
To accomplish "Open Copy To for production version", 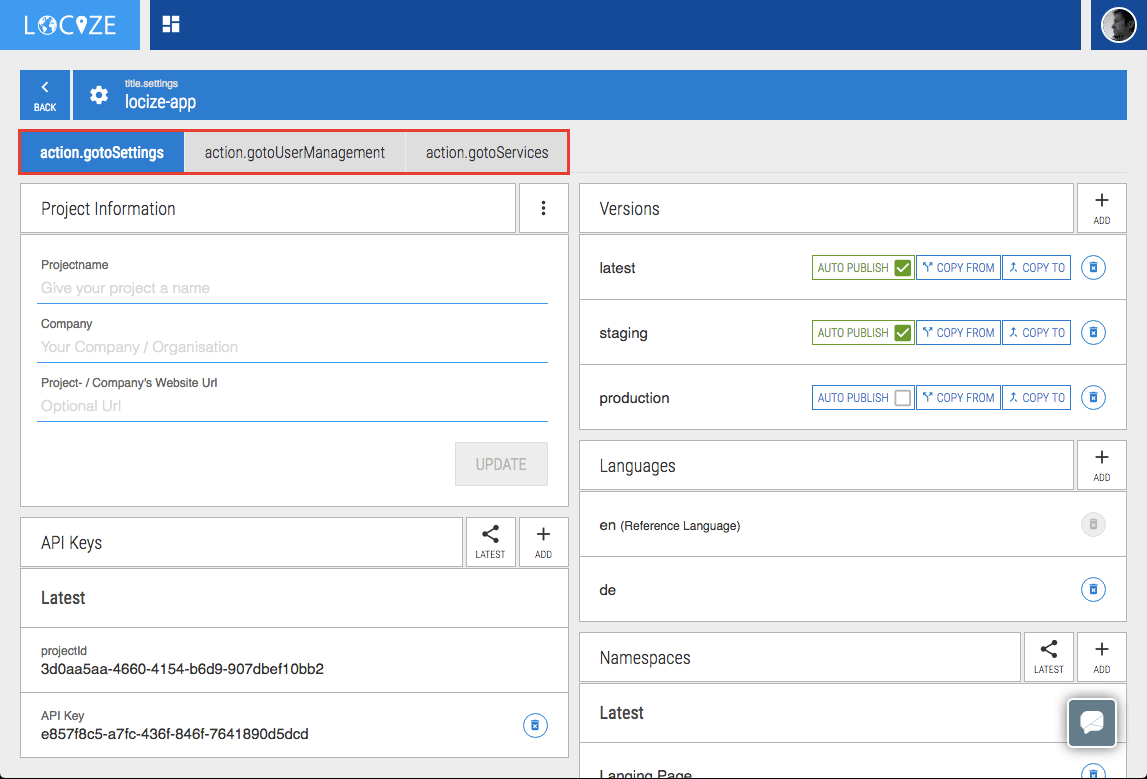I will 1036,398.
